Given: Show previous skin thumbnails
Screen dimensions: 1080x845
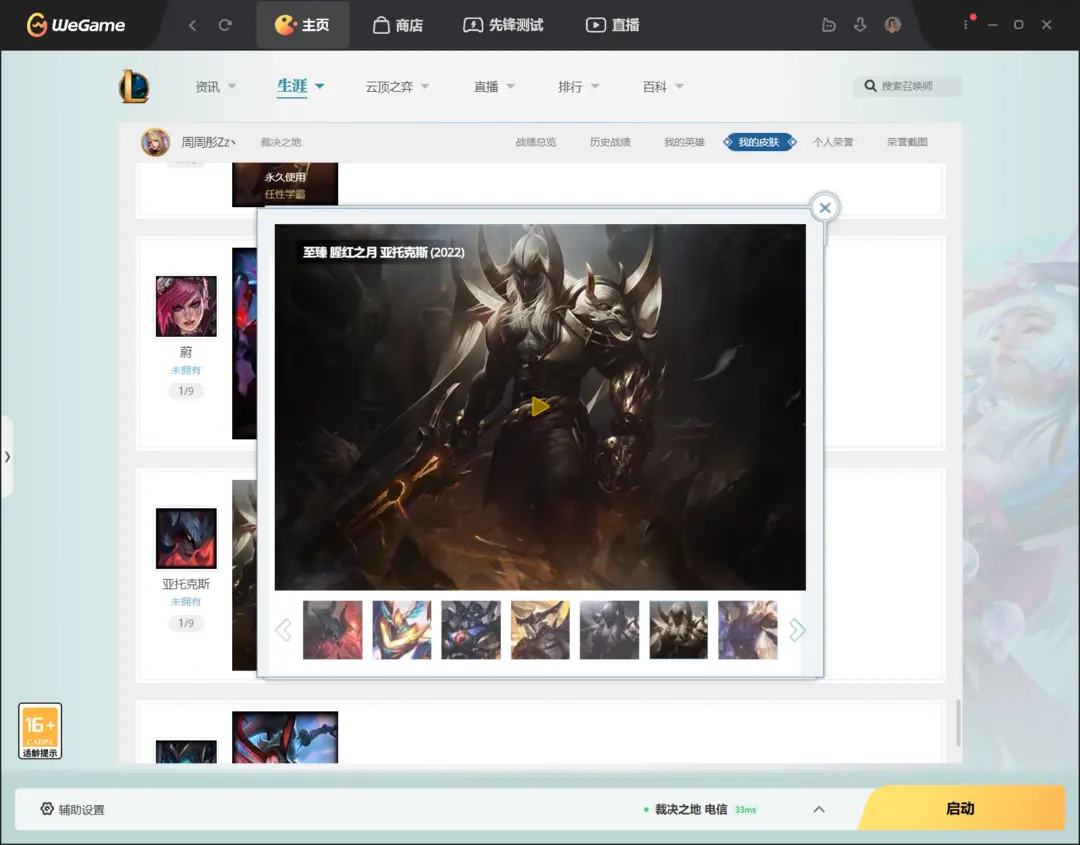Looking at the screenshot, I should tap(283, 629).
